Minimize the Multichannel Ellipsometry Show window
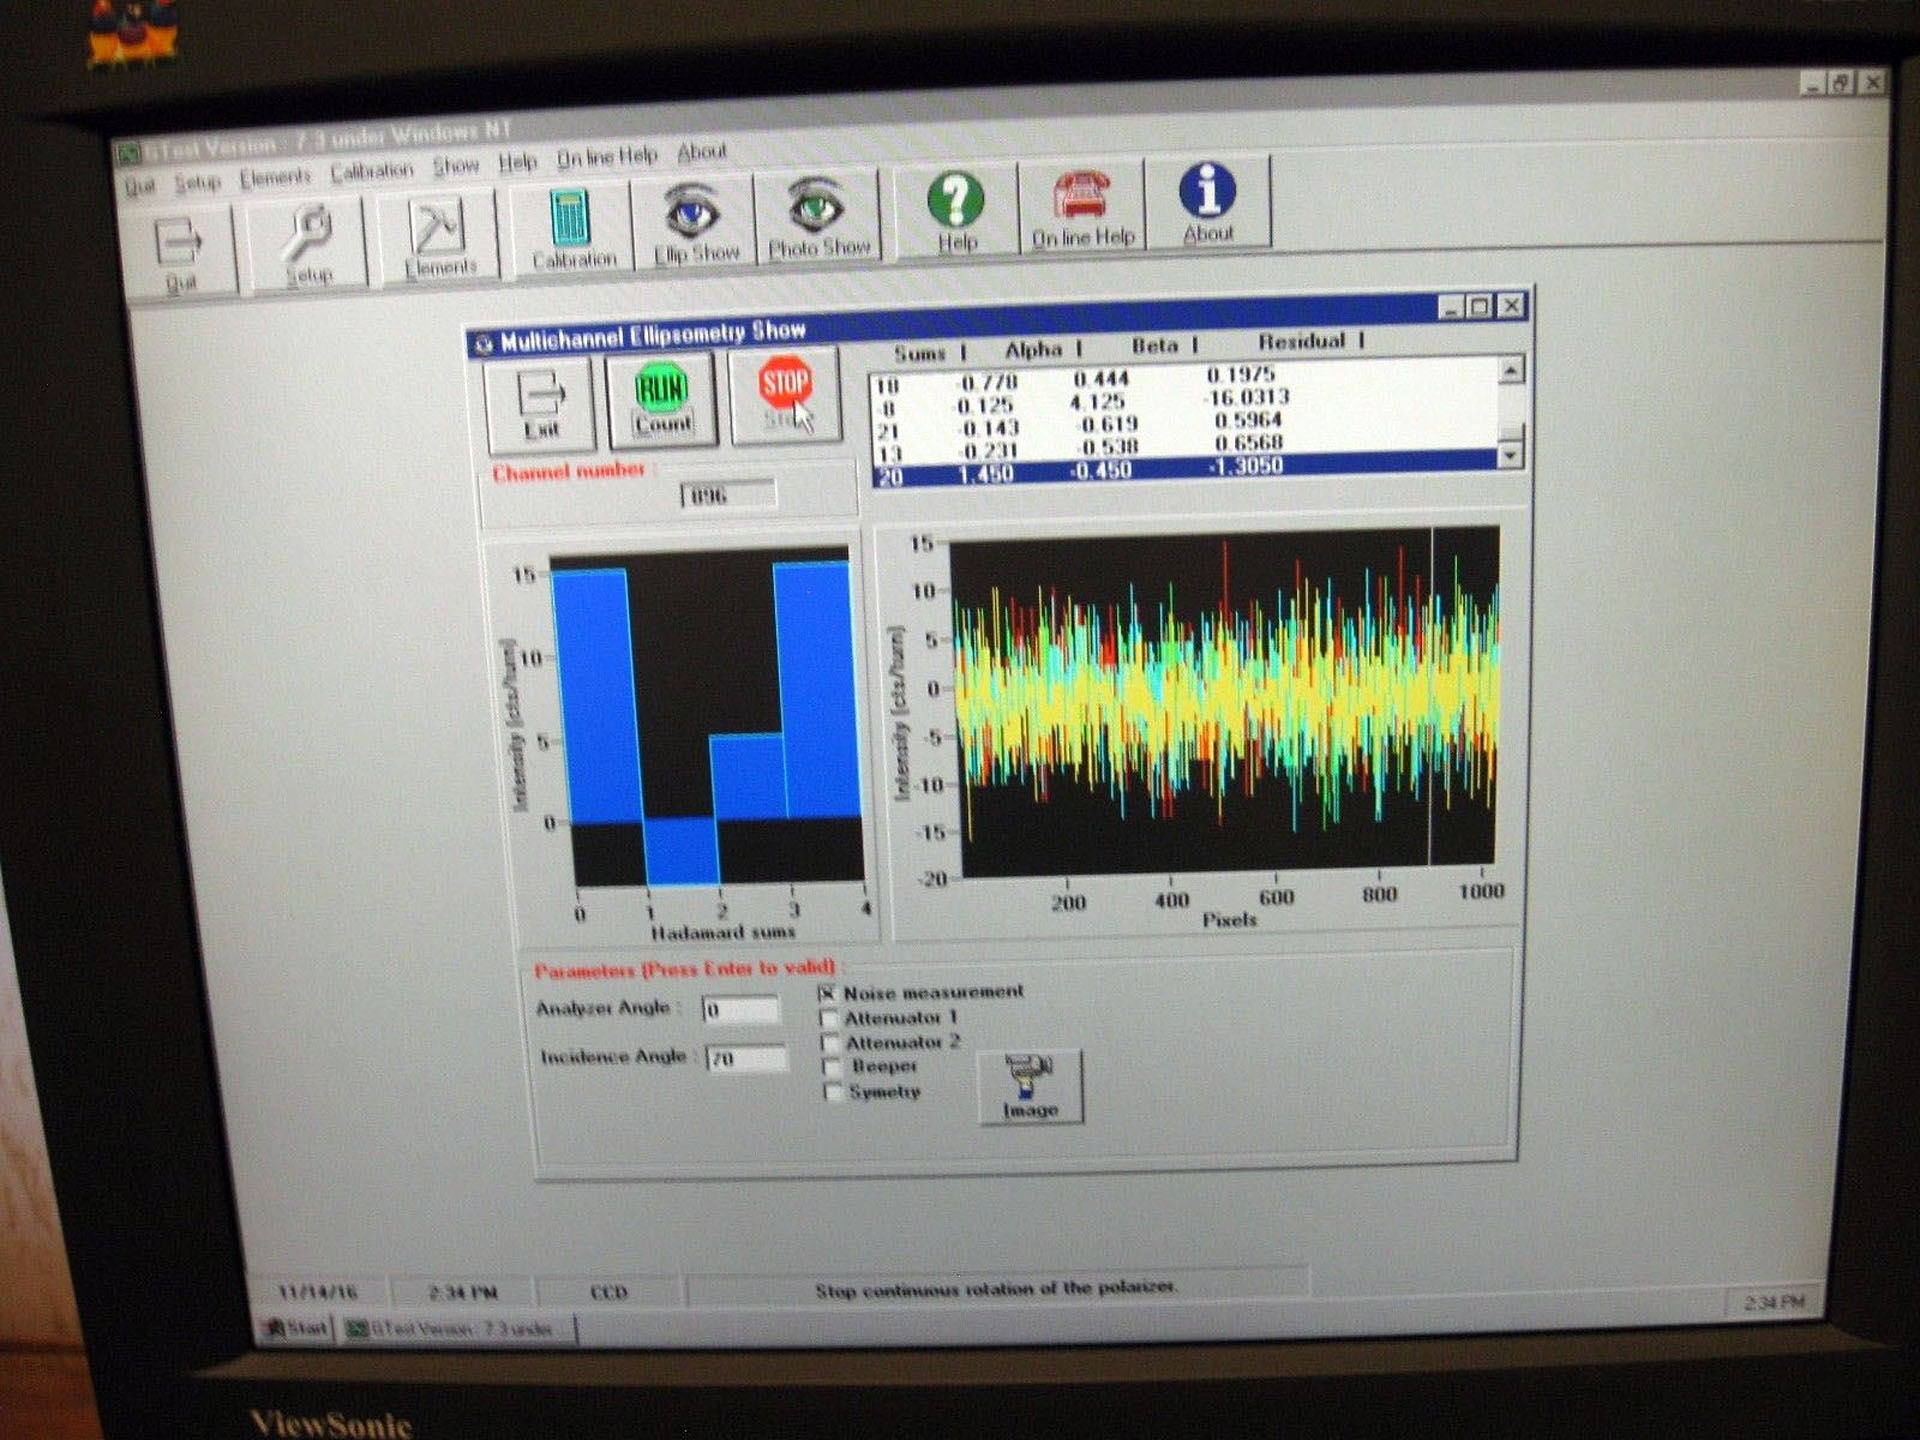 tap(1451, 308)
